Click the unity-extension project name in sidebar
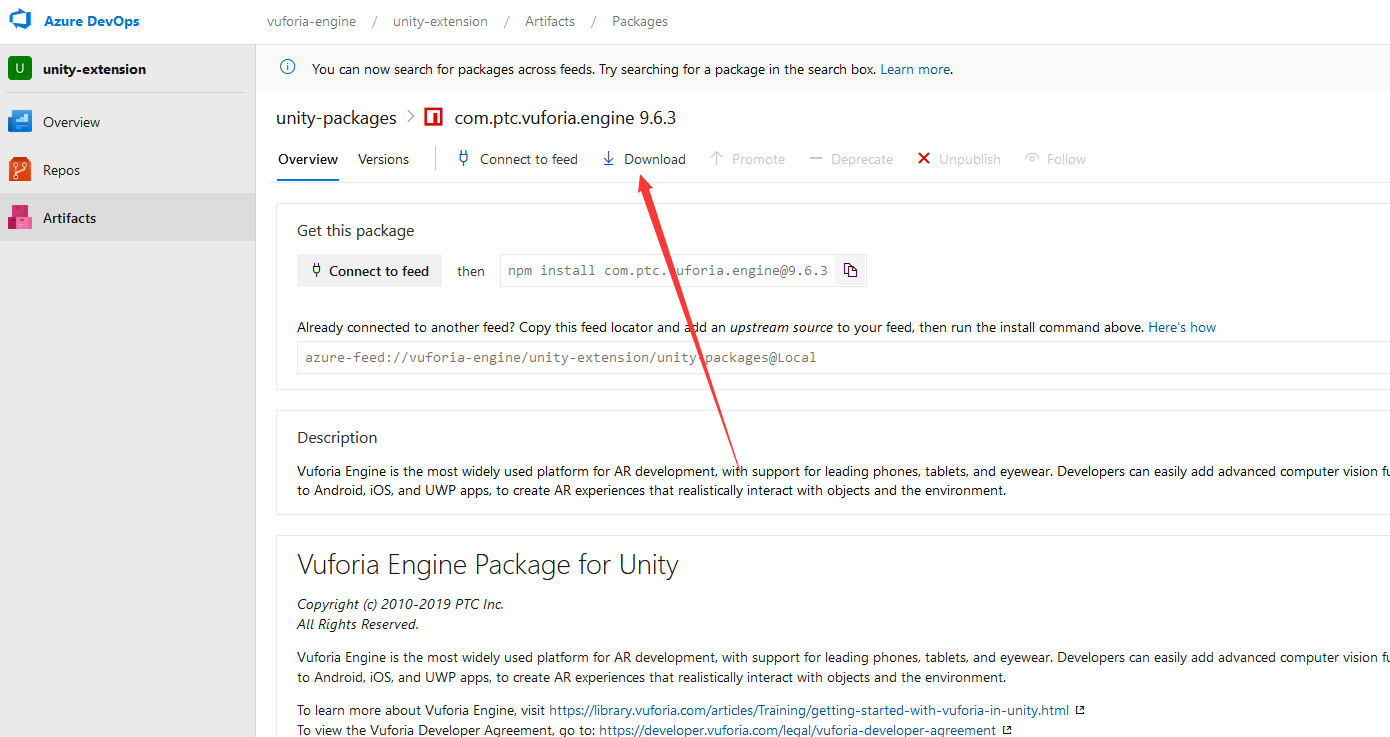Screen dimensions: 1390x737 (94, 69)
